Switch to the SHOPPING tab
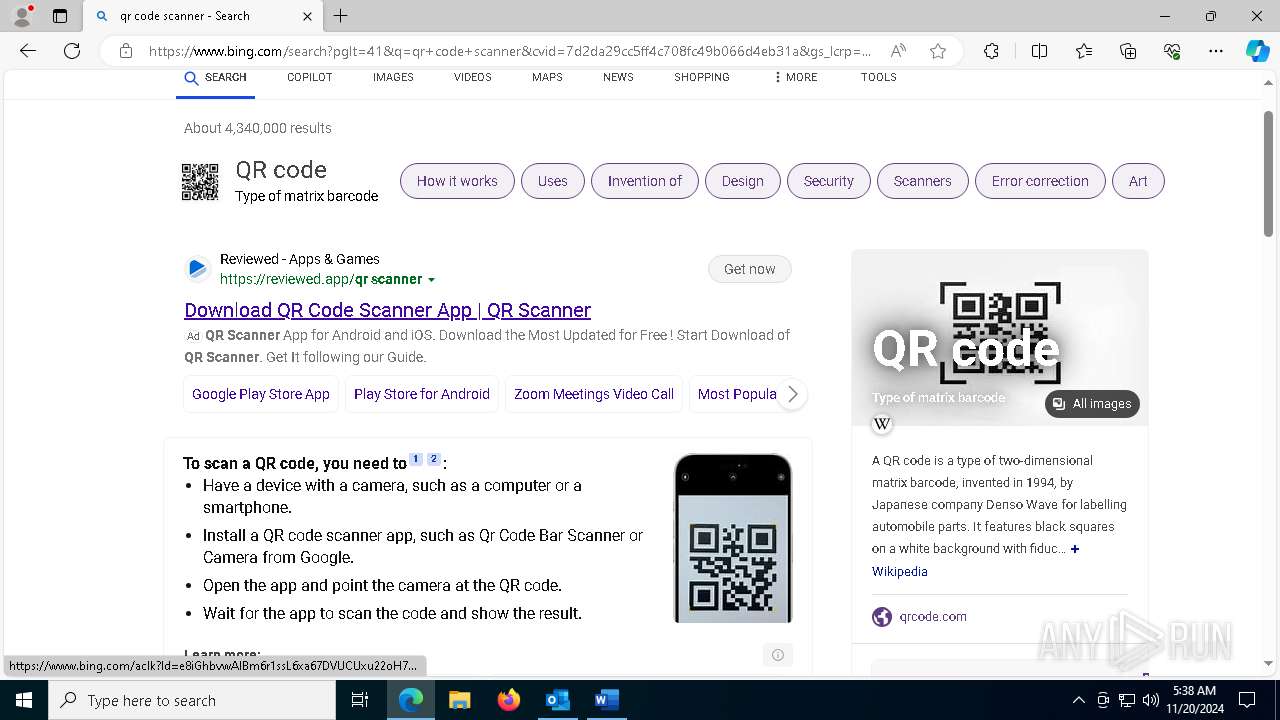 pyautogui.click(x=701, y=78)
